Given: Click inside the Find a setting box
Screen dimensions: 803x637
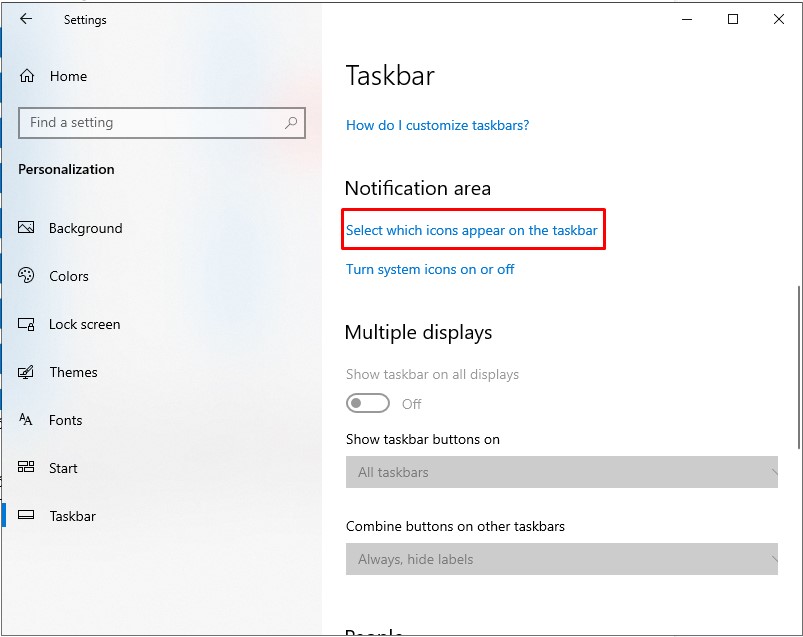Looking at the screenshot, I should [x=161, y=122].
